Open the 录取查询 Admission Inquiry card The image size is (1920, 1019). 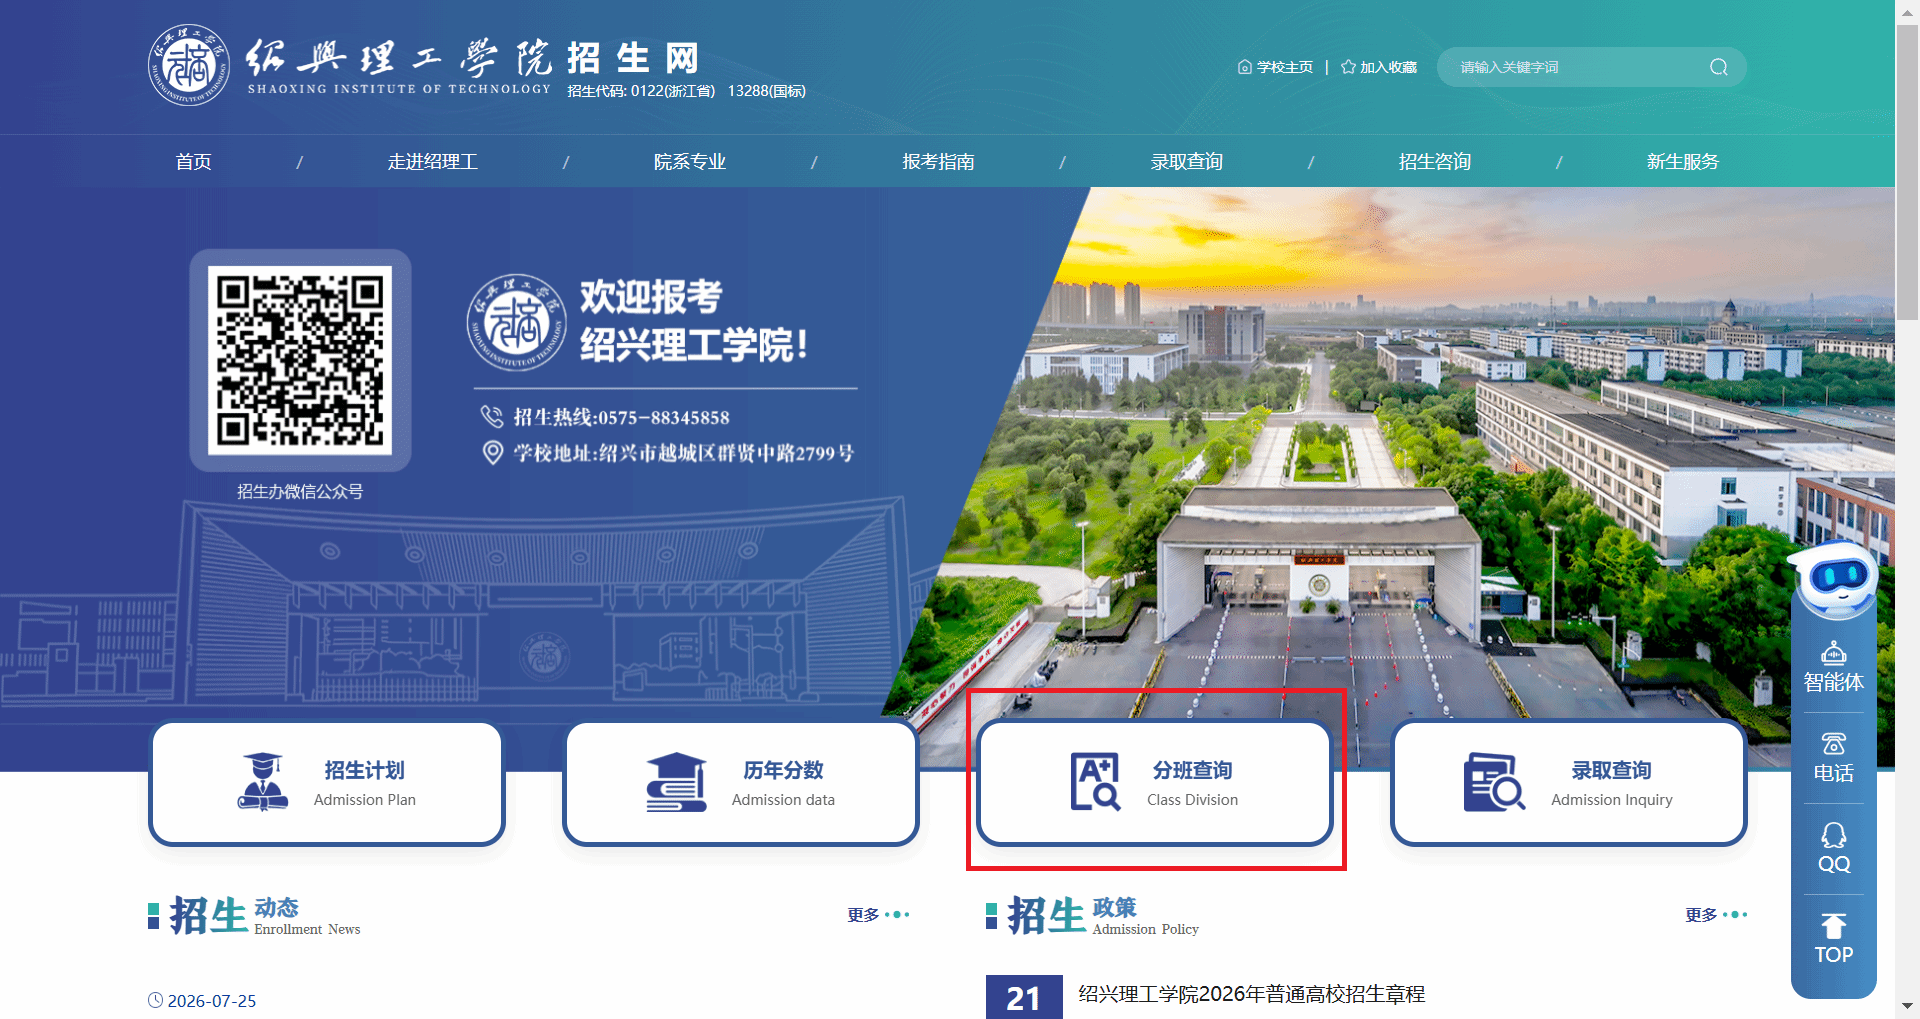(x=1569, y=783)
